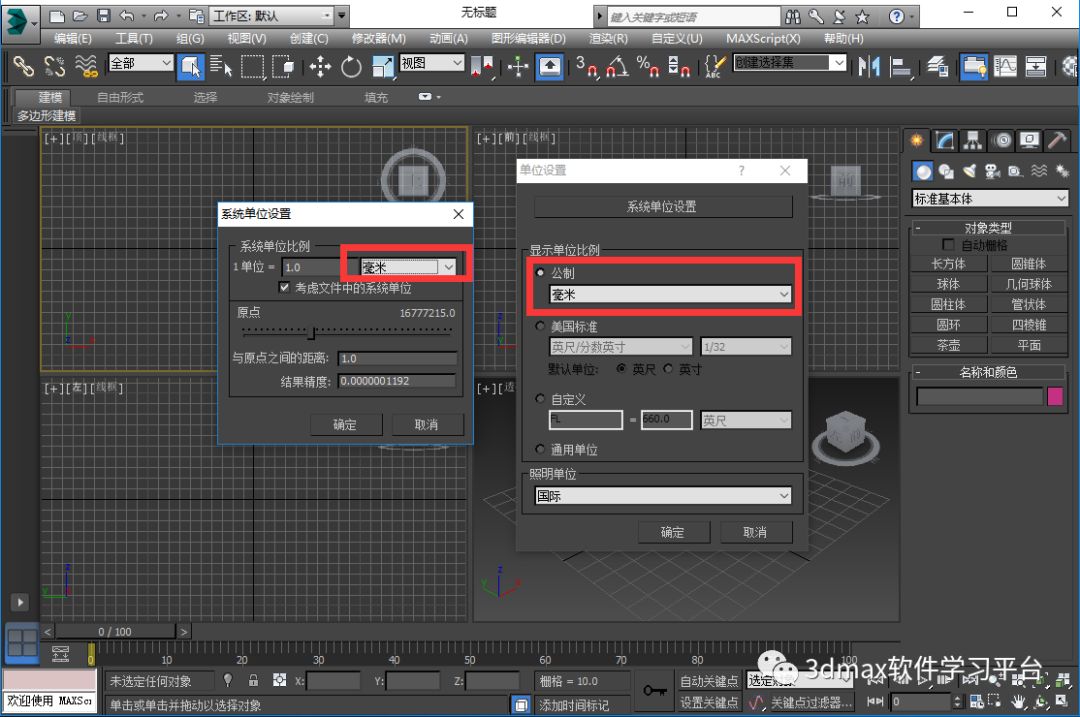Image resolution: width=1080 pixels, height=717 pixels.
Task: Create 茶壶 primitive button
Action: pyautogui.click(x=948, y=344)
